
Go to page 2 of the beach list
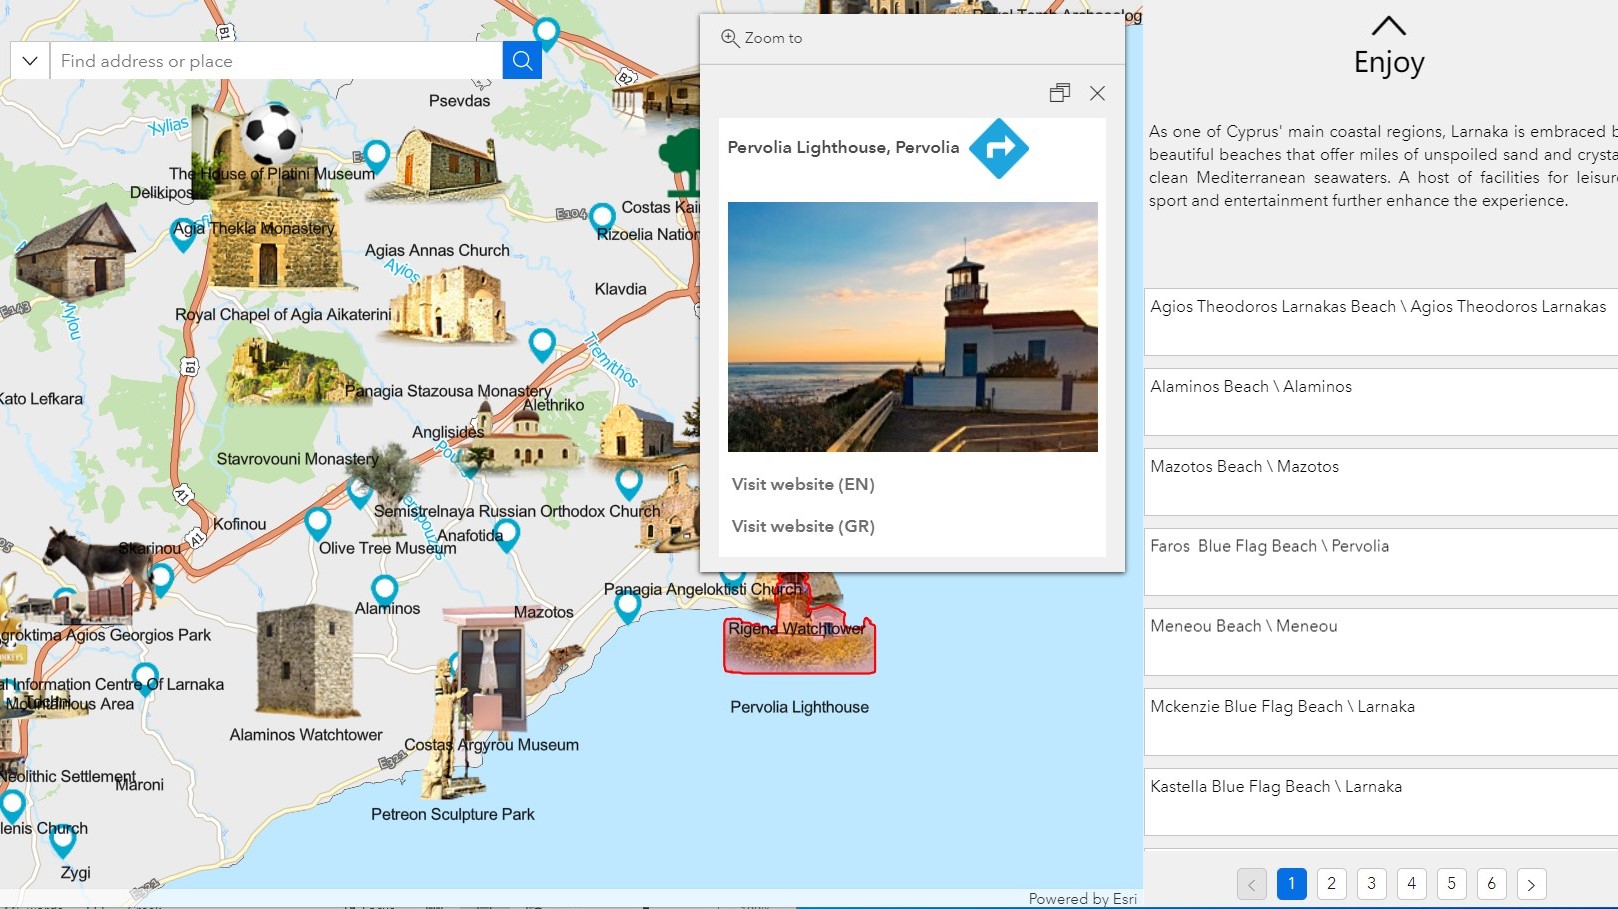tap(1331, 884)
